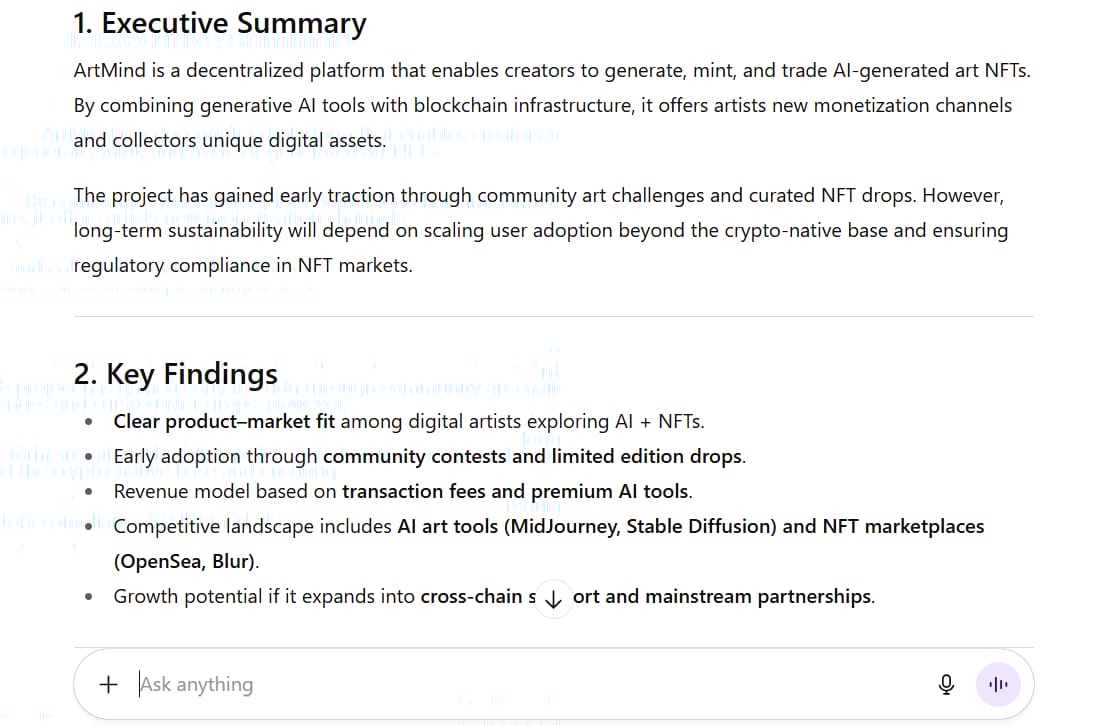This screenshot has height=725, width=1107.
Task: Click the scroll-to-bottom arrow button
Action: point(554,598)
